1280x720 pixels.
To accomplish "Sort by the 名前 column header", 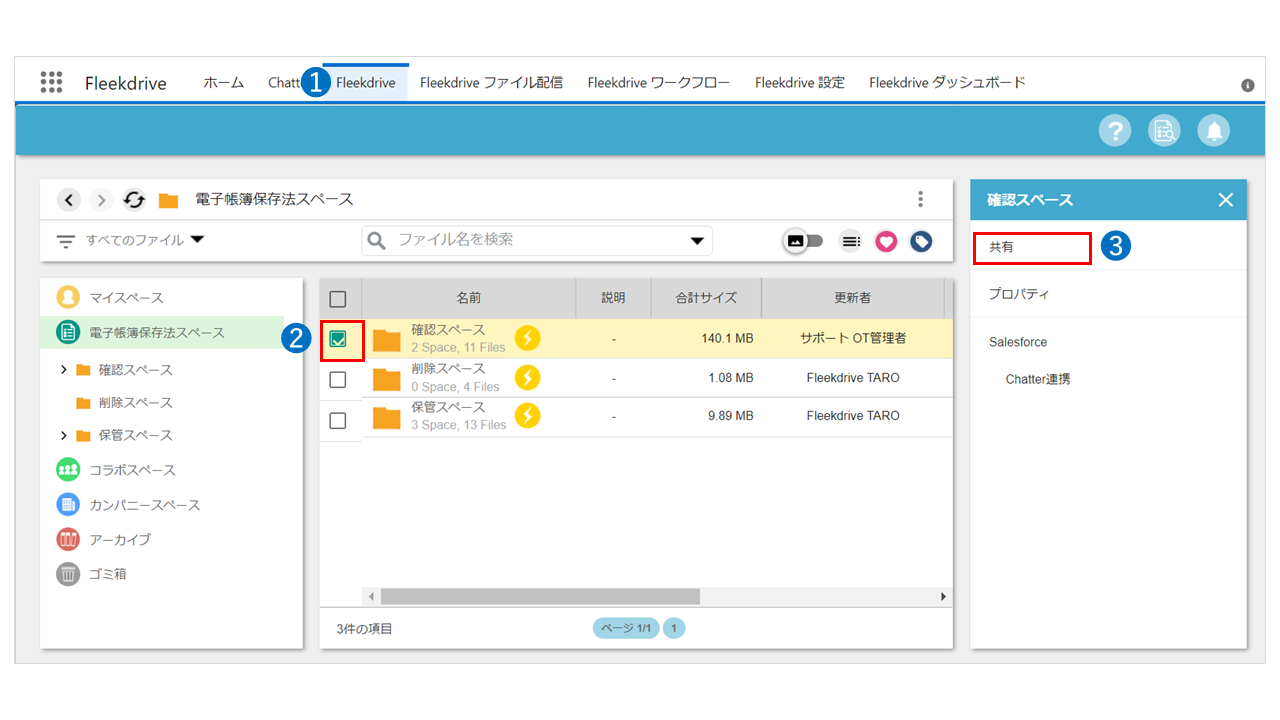I will 468,298.
